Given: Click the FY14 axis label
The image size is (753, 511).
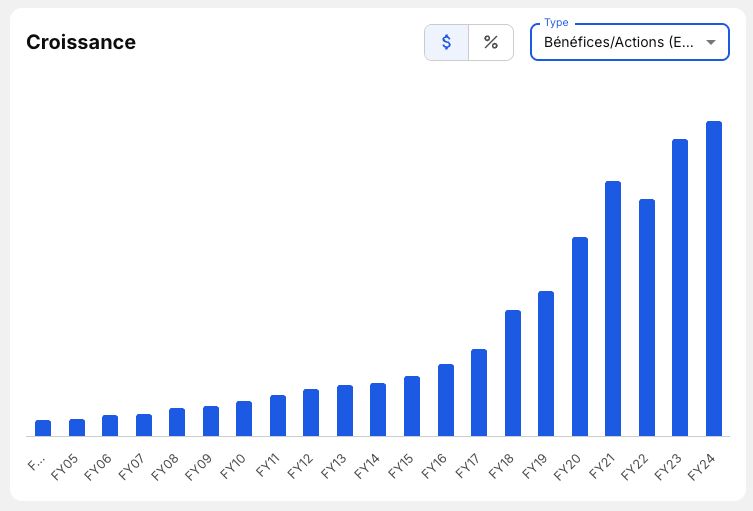Looking at the screenshot, I should pyautogui.click(x=367, y=466).
